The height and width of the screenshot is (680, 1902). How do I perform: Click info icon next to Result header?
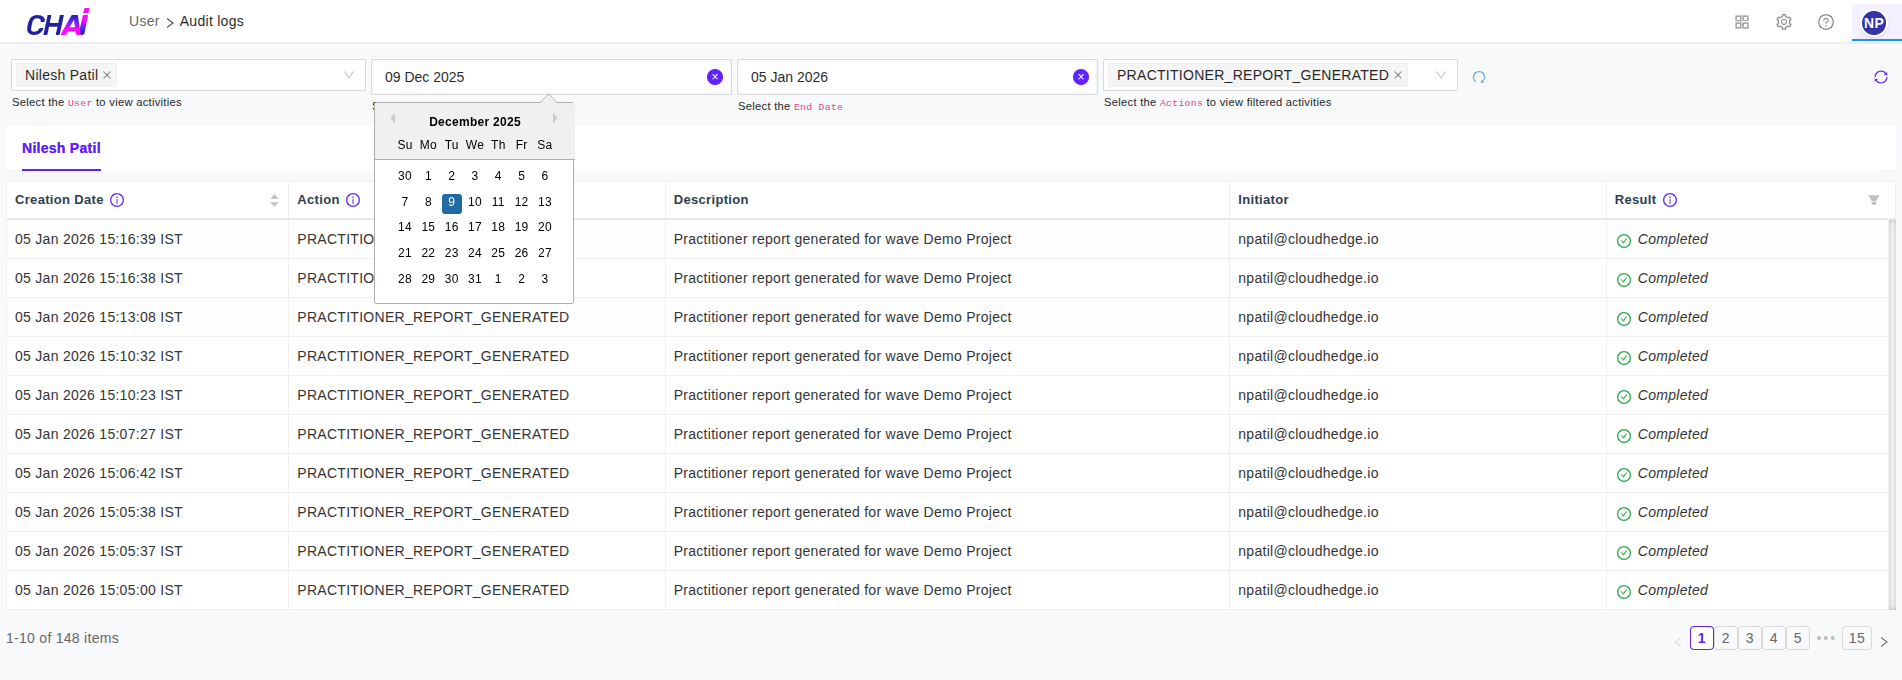pos(1670,200)
